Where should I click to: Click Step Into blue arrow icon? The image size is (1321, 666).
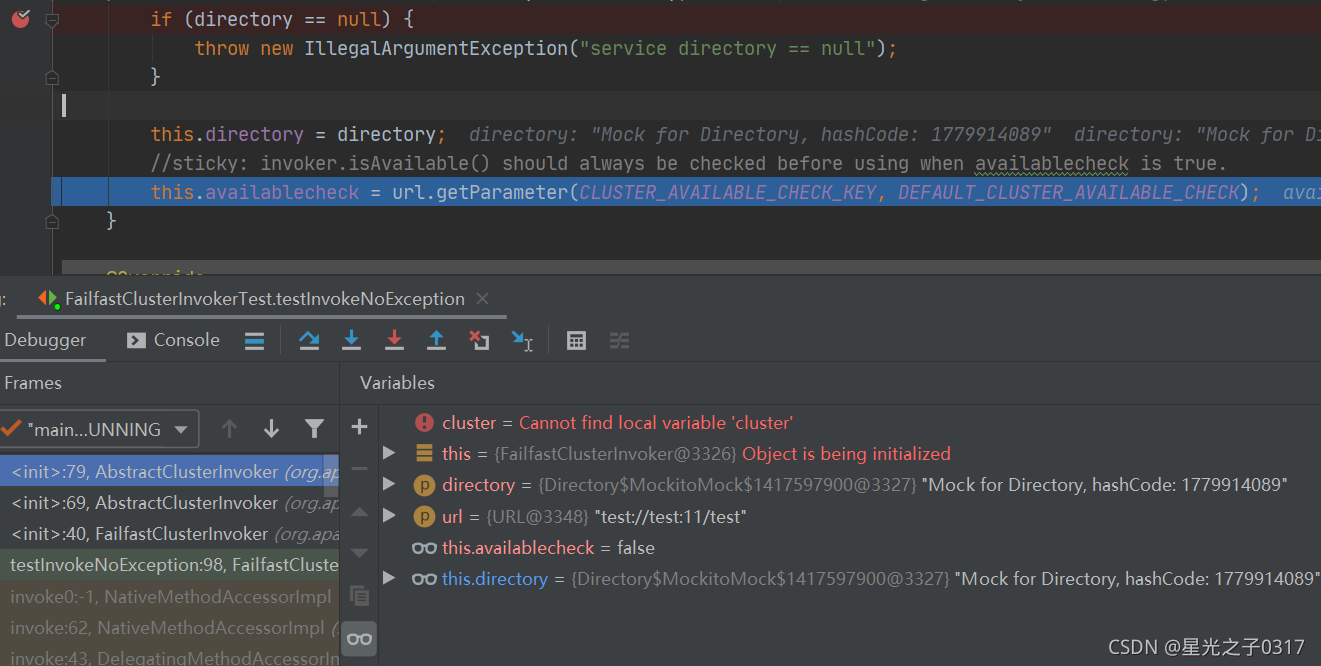pos(351,341)
